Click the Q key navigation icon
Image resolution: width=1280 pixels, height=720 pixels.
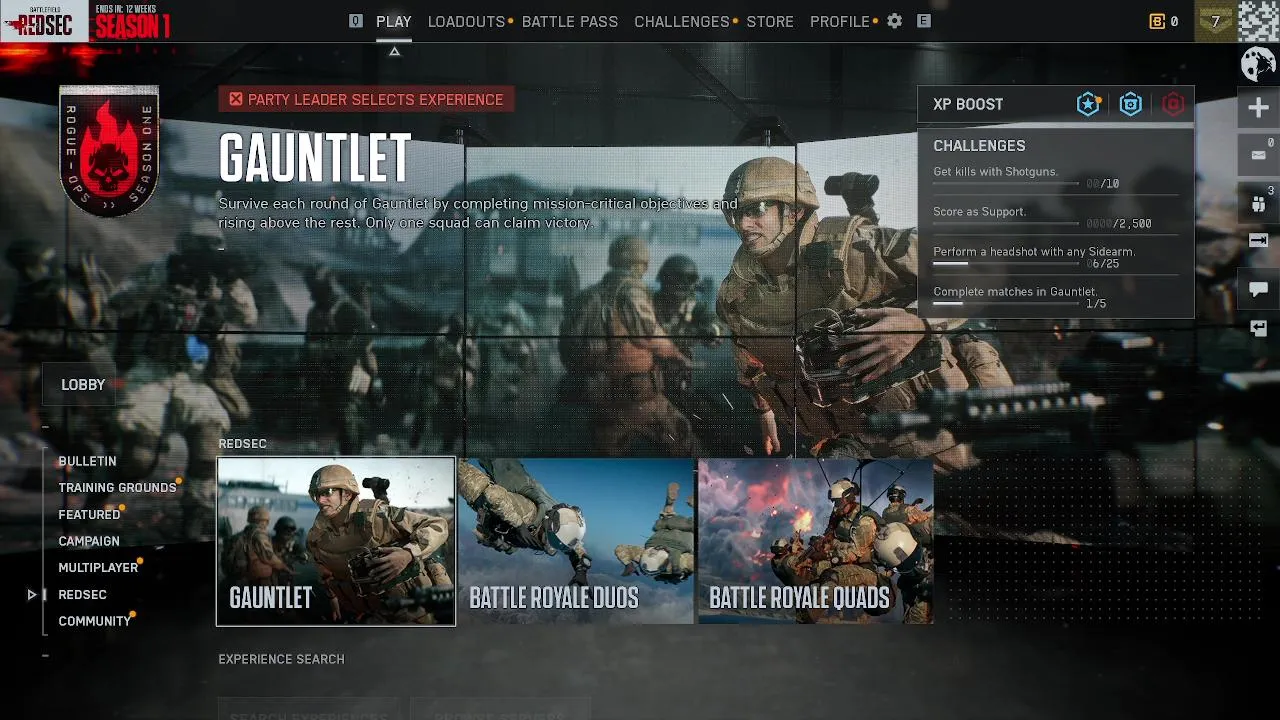pyautogui.click(x=356, y=21)
